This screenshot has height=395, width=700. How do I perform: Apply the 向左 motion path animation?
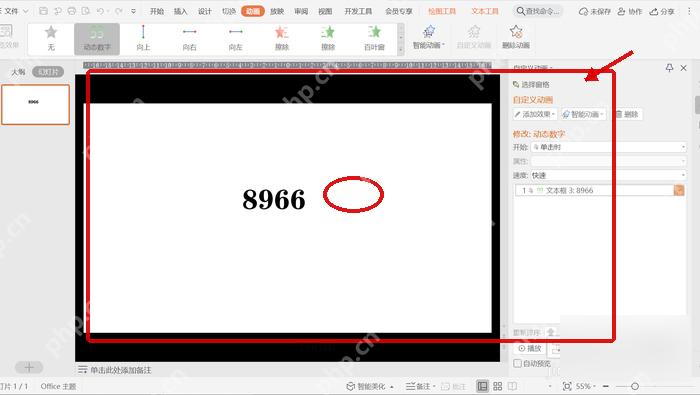point(235,38)
